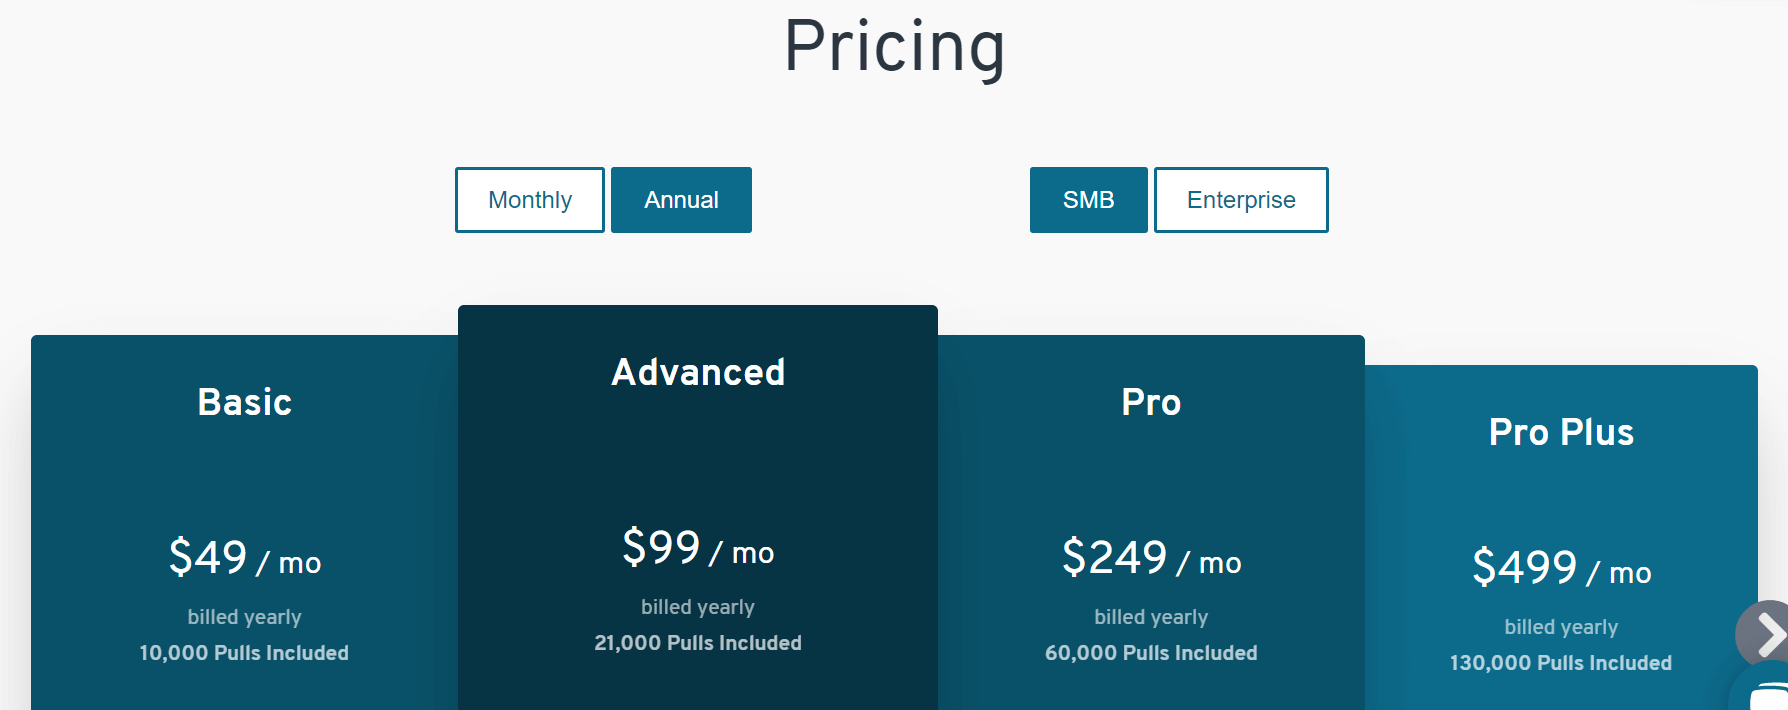Click the $99 / mo price
The height and width of the screenshot is (710, 1788).
click(x=698, y=548)
